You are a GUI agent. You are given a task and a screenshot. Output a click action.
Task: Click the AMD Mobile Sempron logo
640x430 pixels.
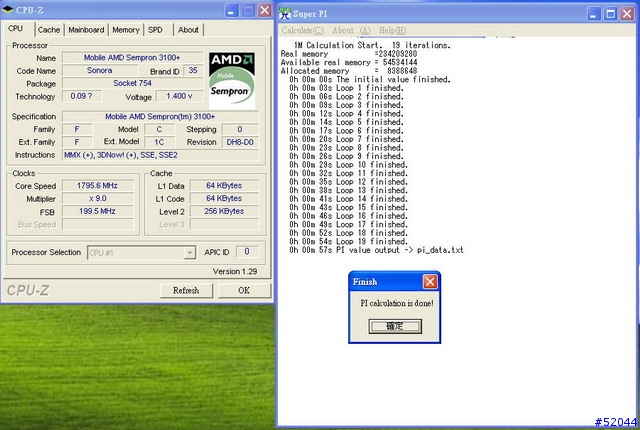[x=231, y=80]
